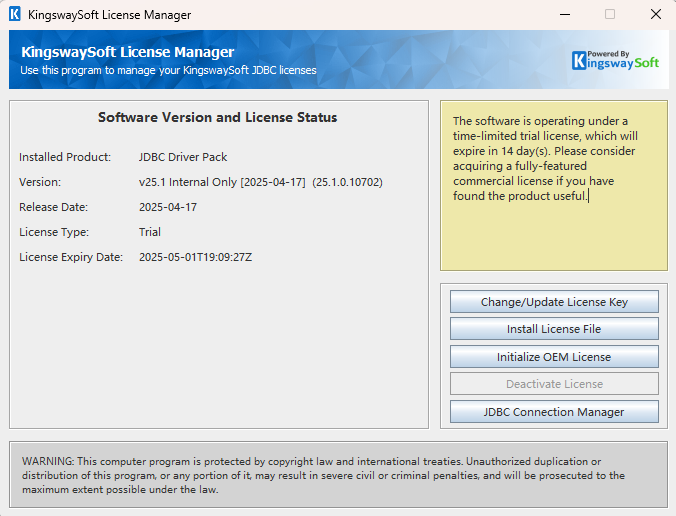Open the Install License File dialog
This screenshot has width=676, height=516.
click(x=554, y=329)
